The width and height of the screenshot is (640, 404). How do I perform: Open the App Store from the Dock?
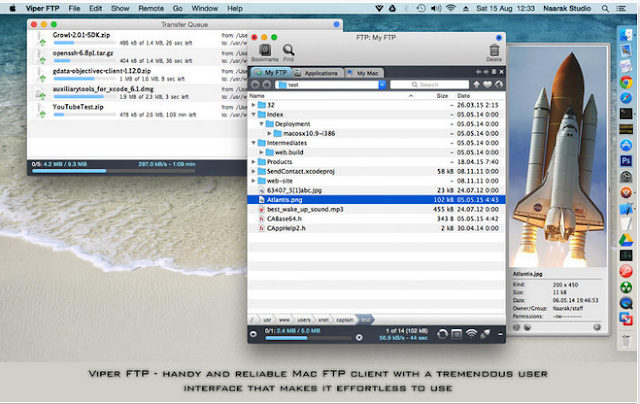click(626, 145)
